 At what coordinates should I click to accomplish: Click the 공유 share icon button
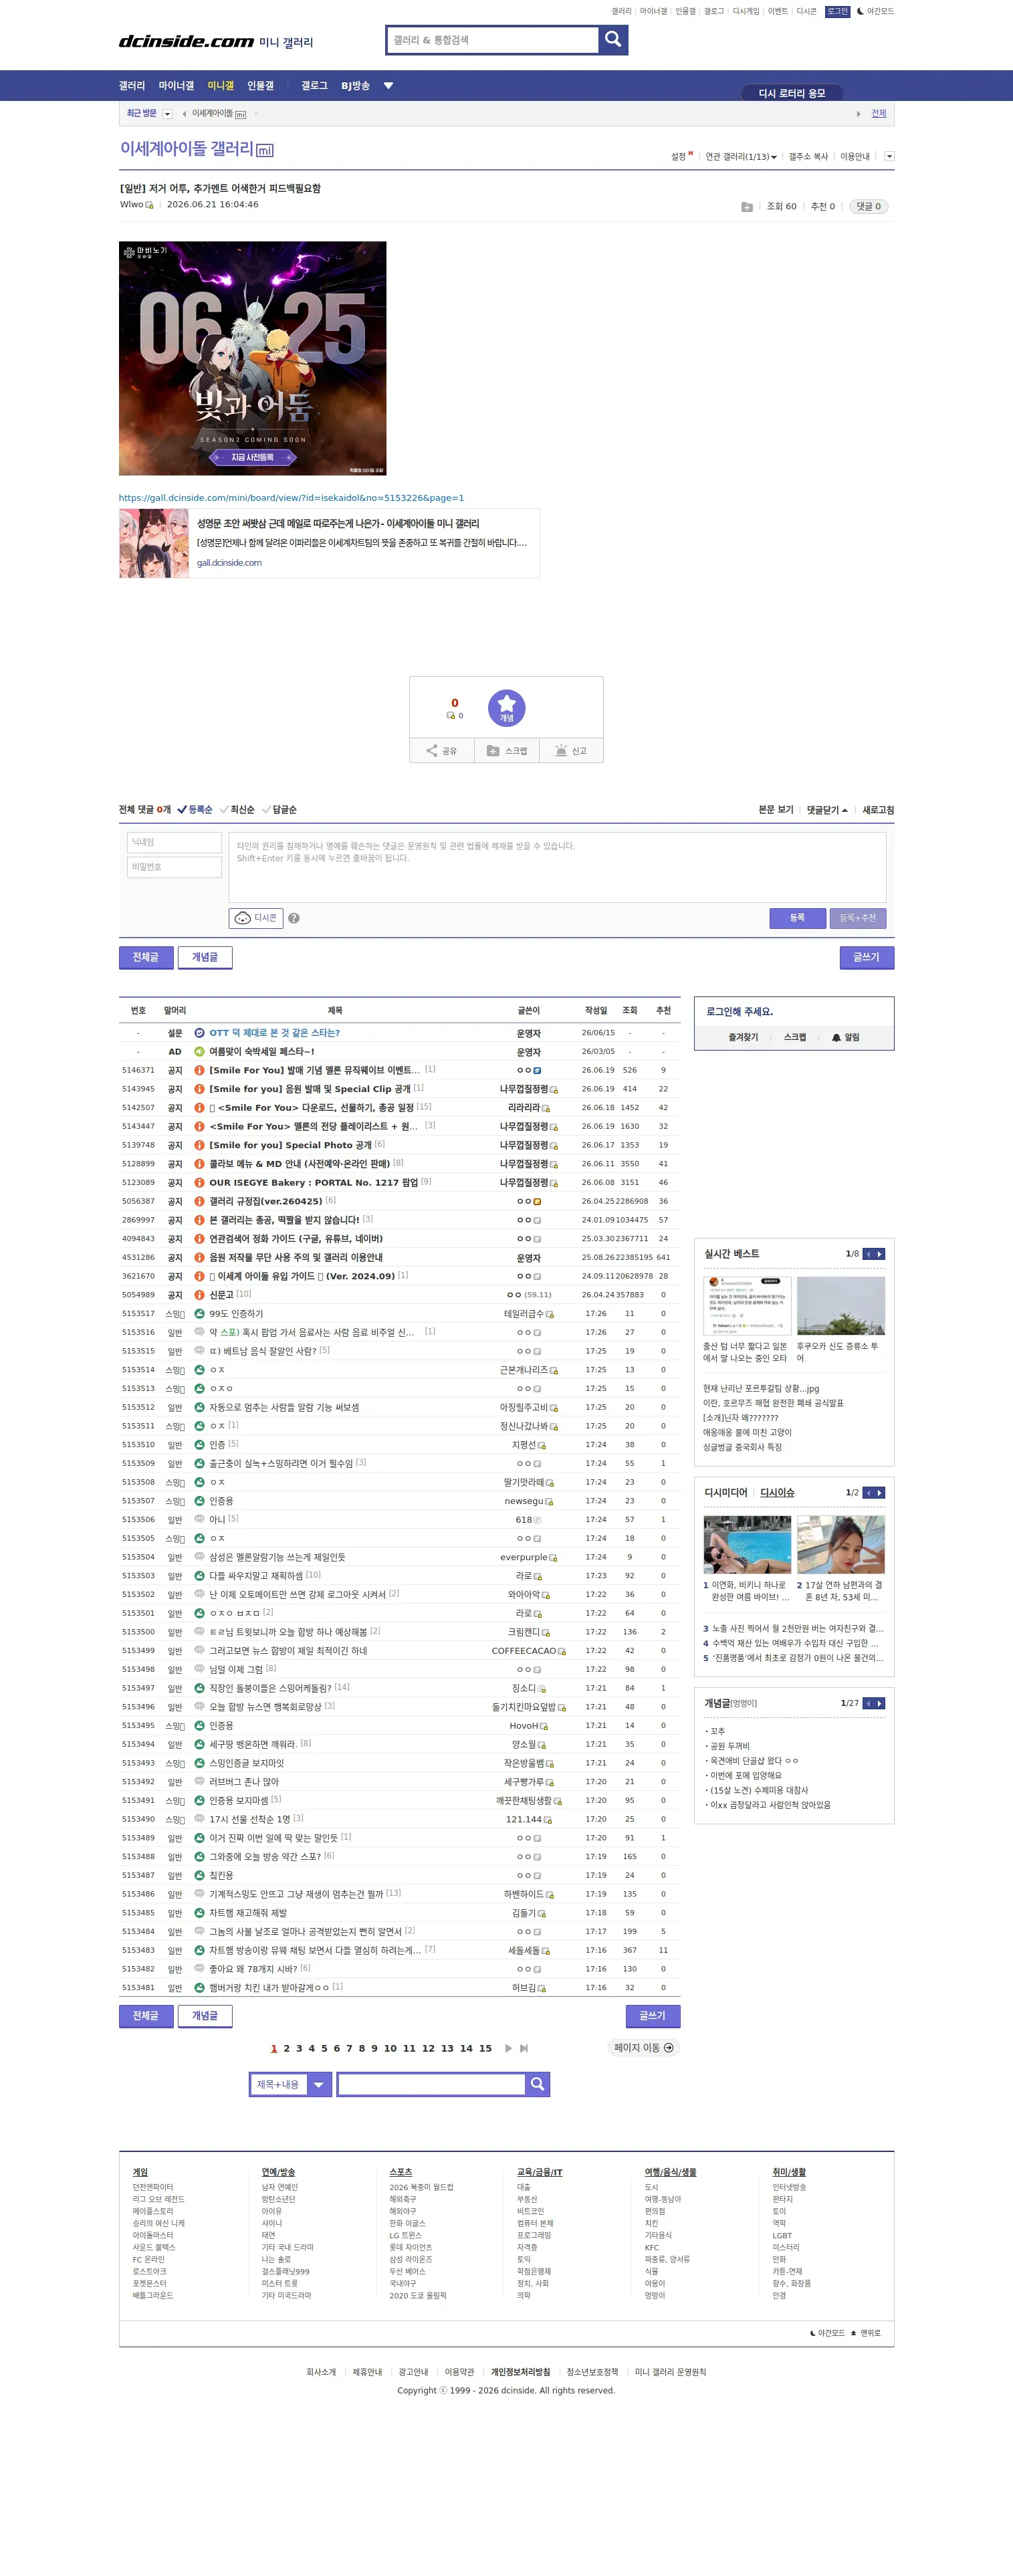coord(442,751)
